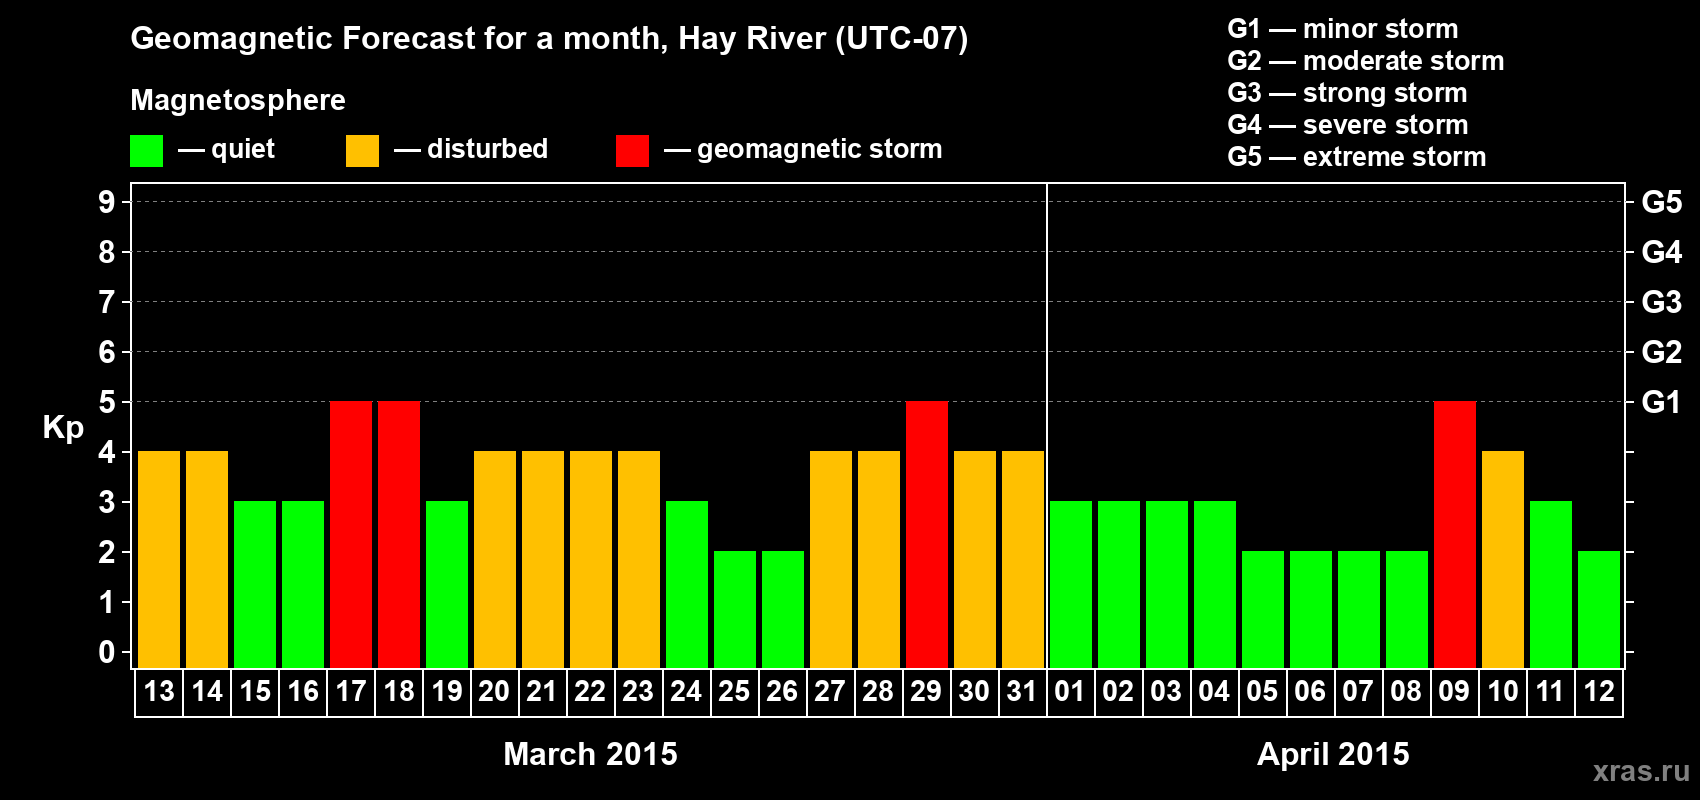
Task: Click the green bar for April 07
Action: click(1359, 609)
